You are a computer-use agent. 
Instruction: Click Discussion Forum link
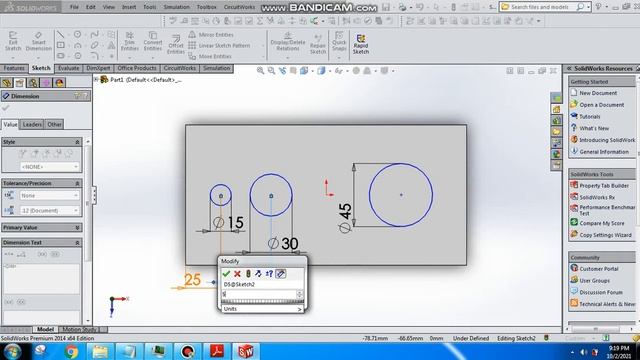coord(601,292)
